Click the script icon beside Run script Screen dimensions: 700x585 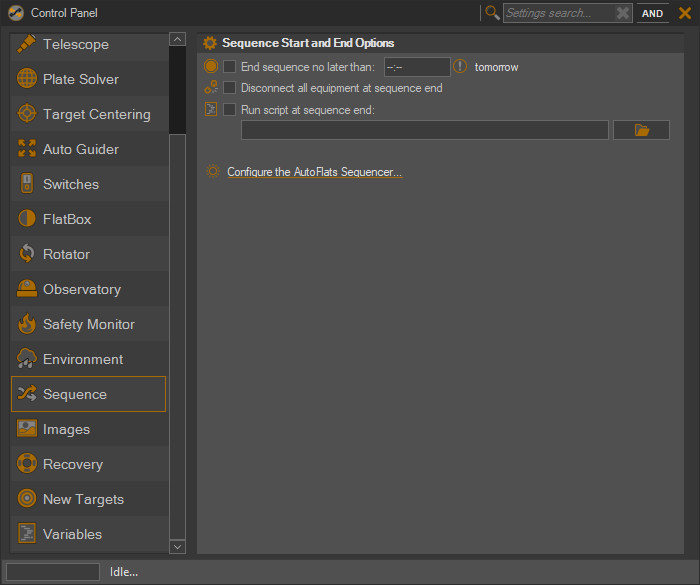tap(211, 109)
